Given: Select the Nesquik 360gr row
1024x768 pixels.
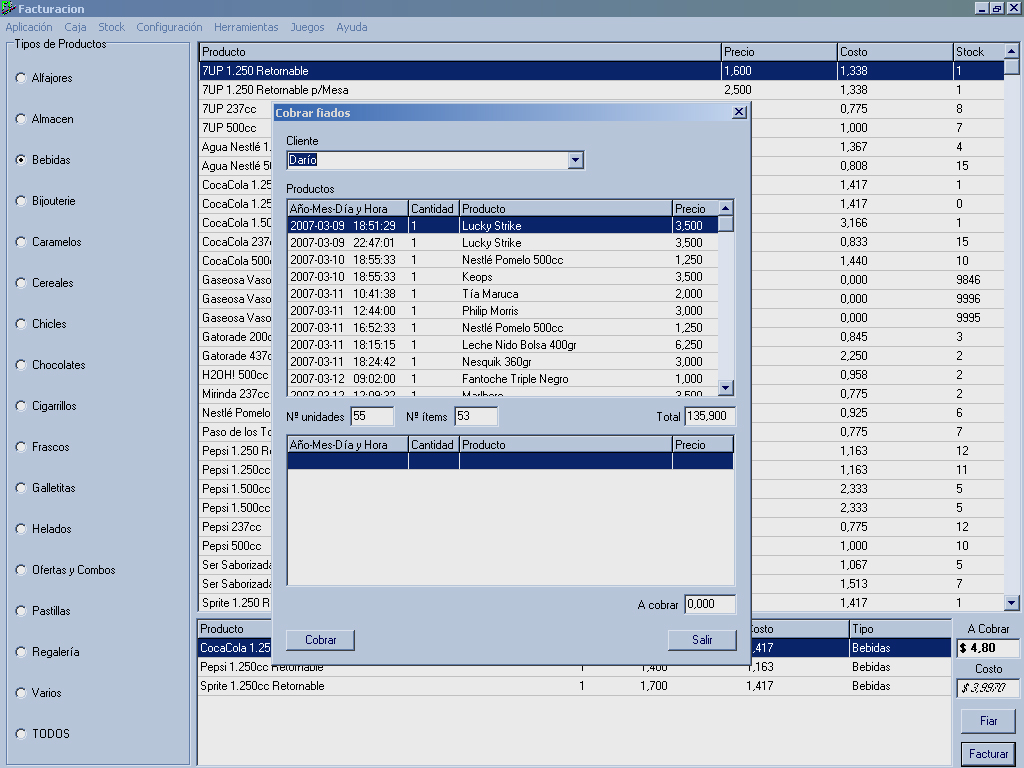Looking at the screenshot, I should [503, 362].
